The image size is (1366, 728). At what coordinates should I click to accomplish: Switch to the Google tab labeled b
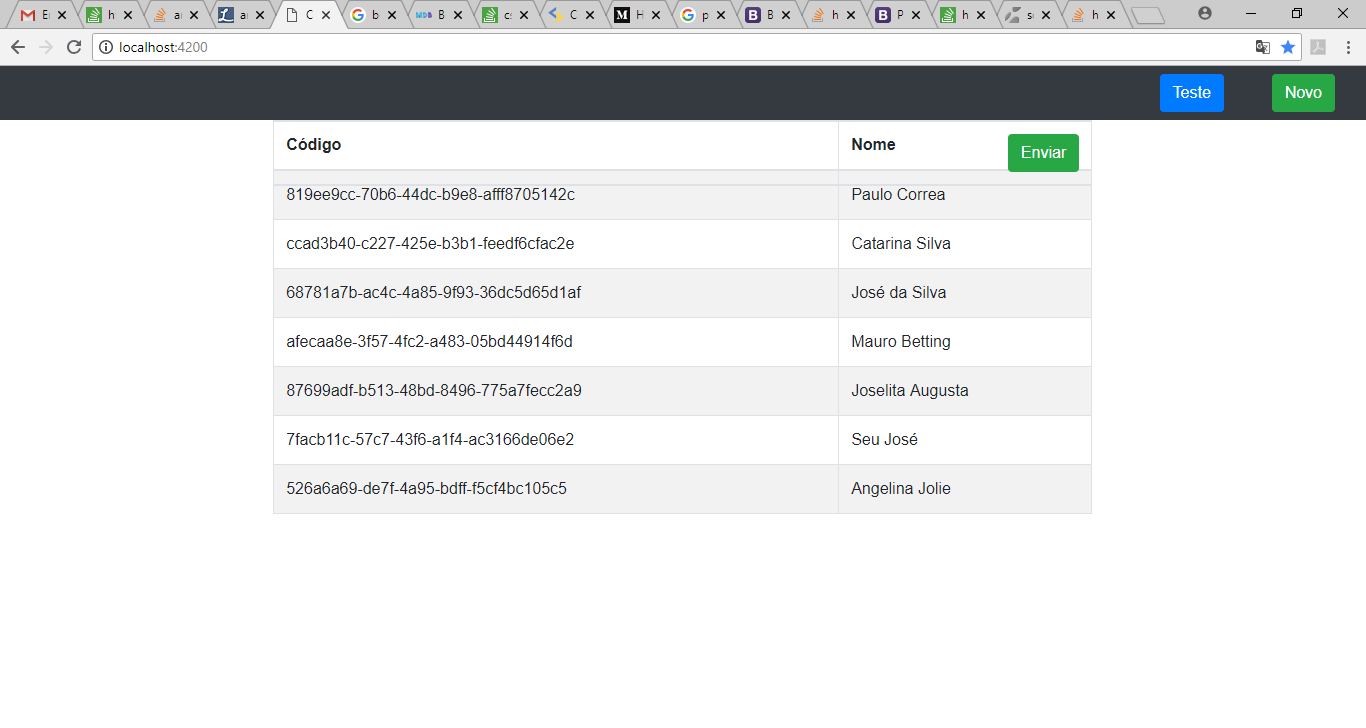(x=370, y=15)
